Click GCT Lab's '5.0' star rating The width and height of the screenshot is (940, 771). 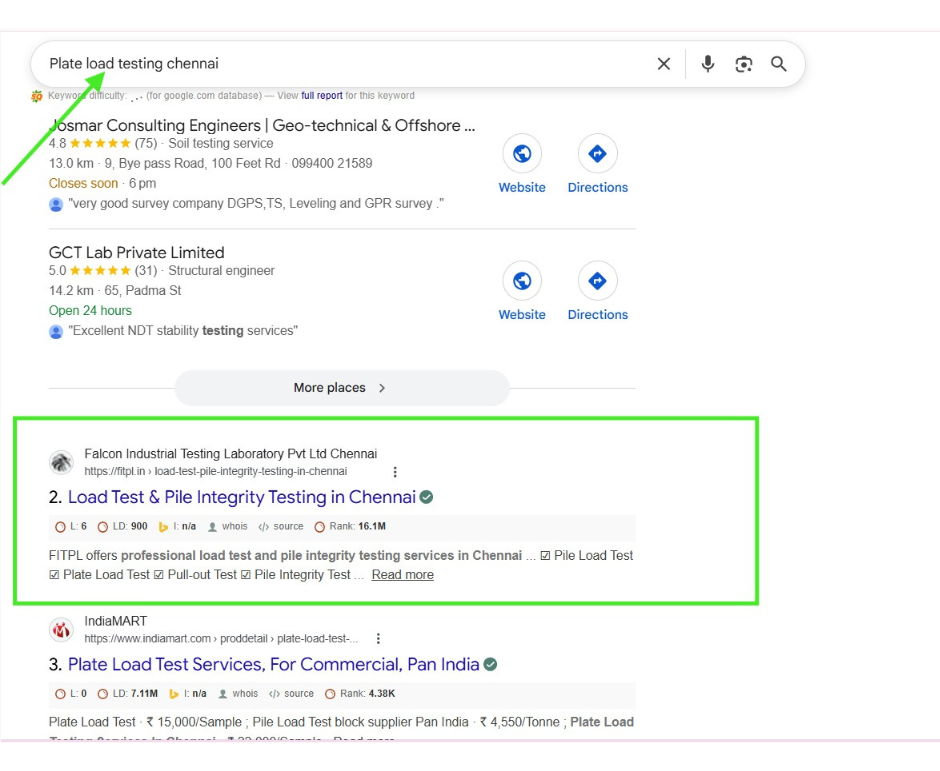tap(90, 270)
